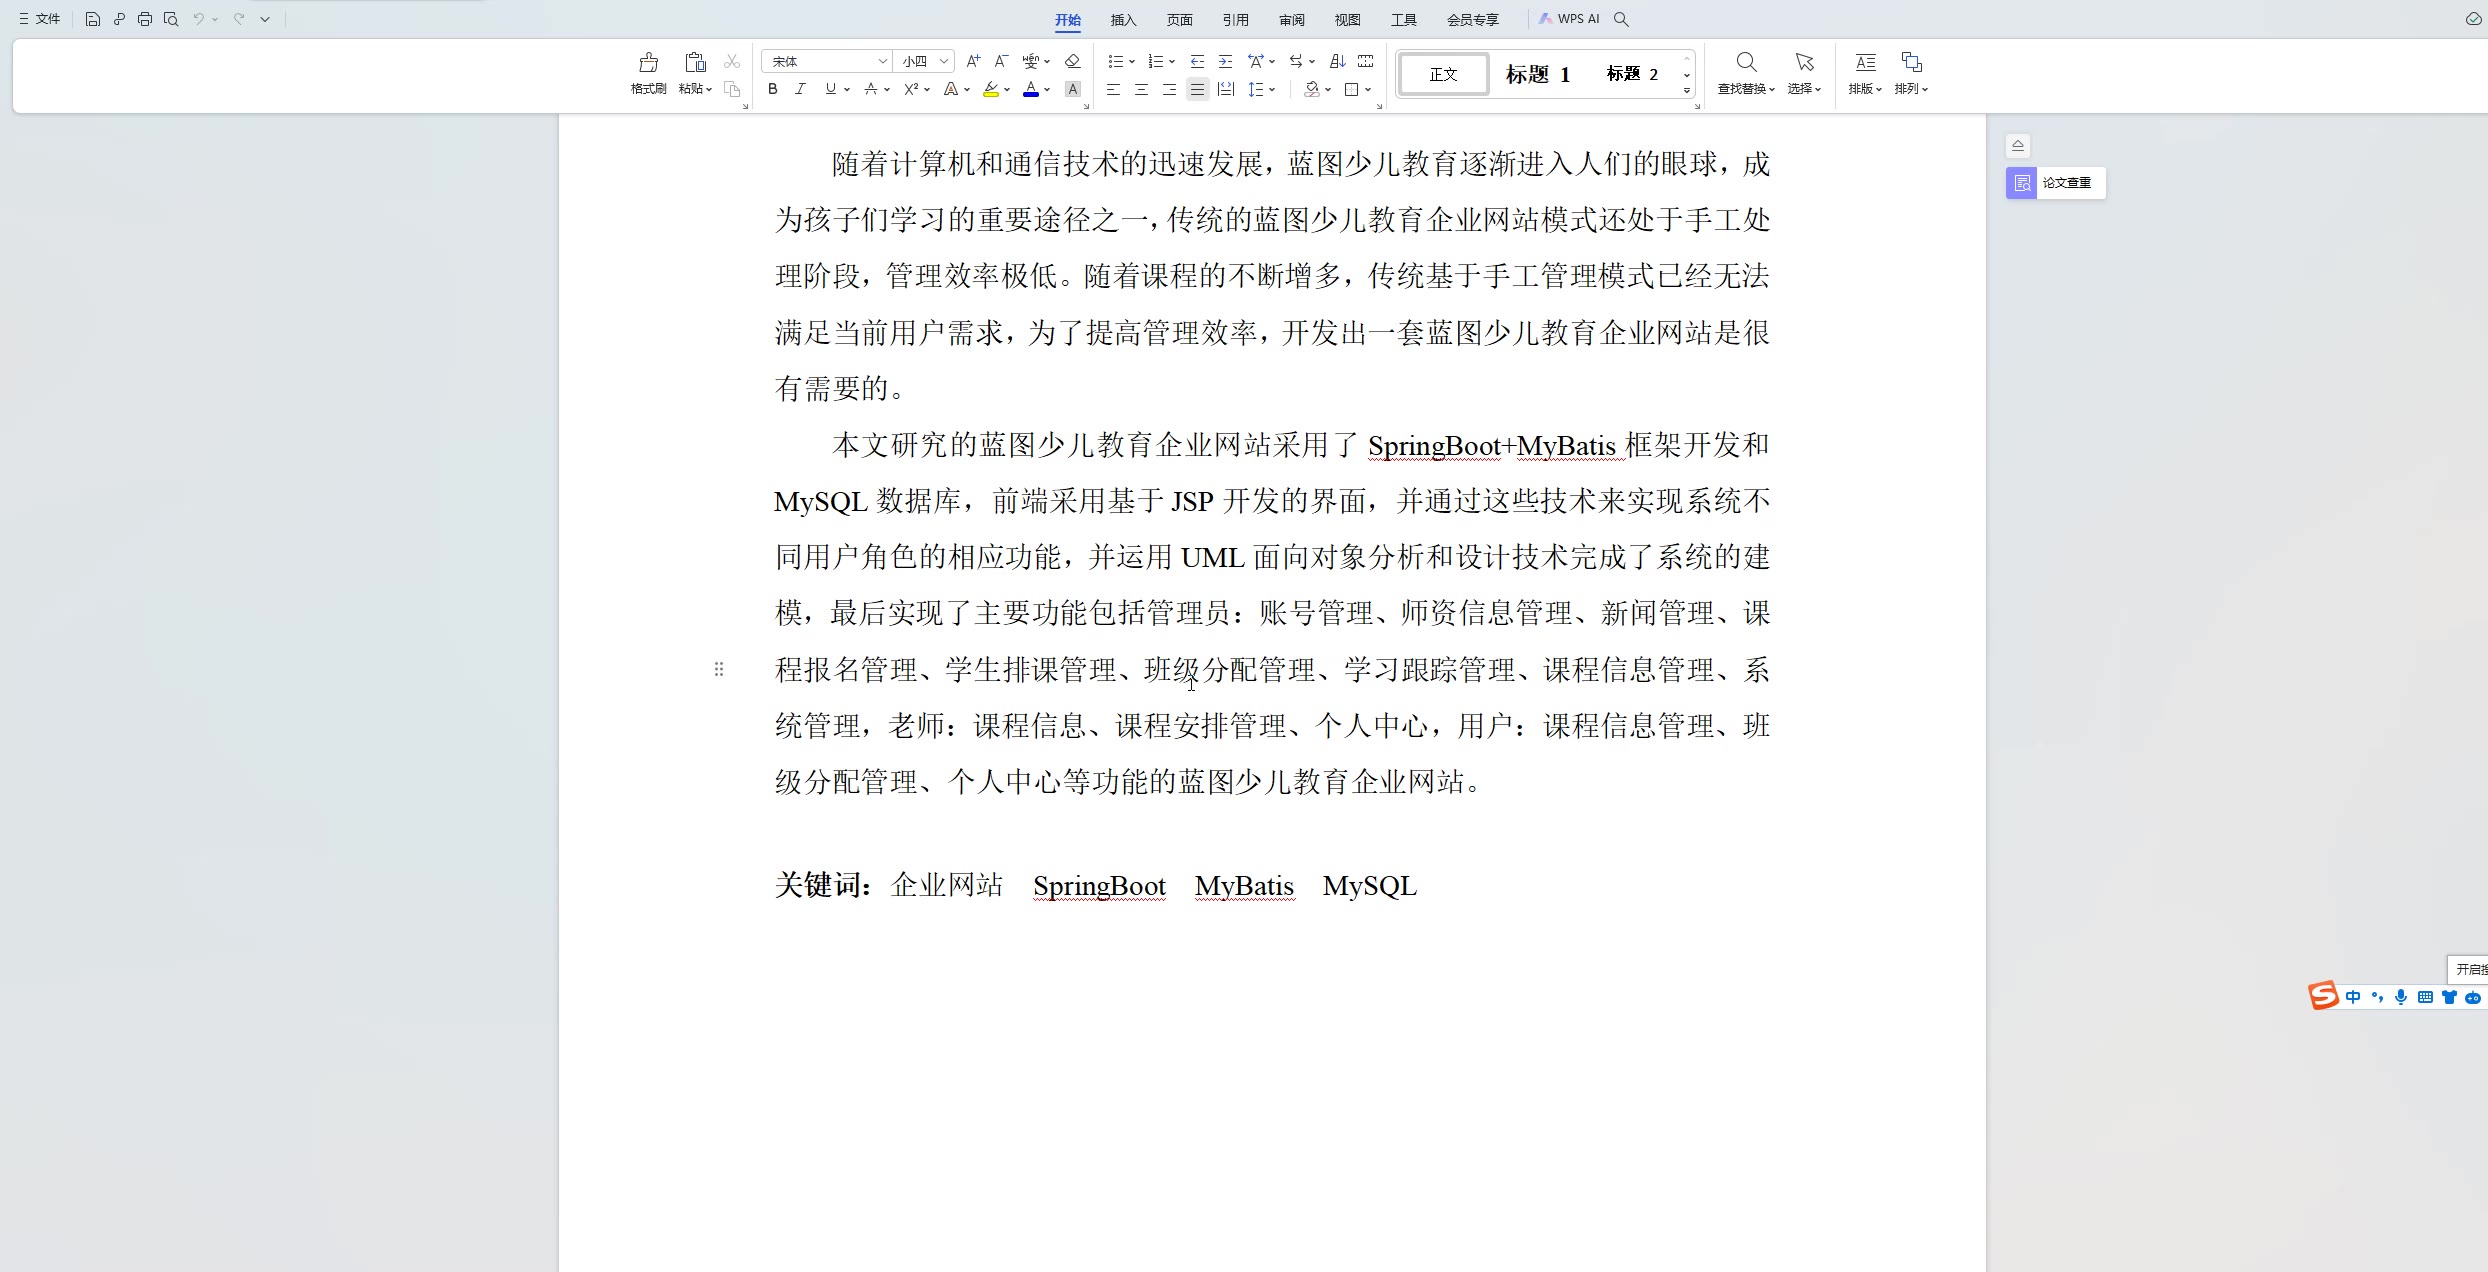Apply the 标题 1 heading style
Screen dimensions: 2488x1272
tap(1538, 75)
